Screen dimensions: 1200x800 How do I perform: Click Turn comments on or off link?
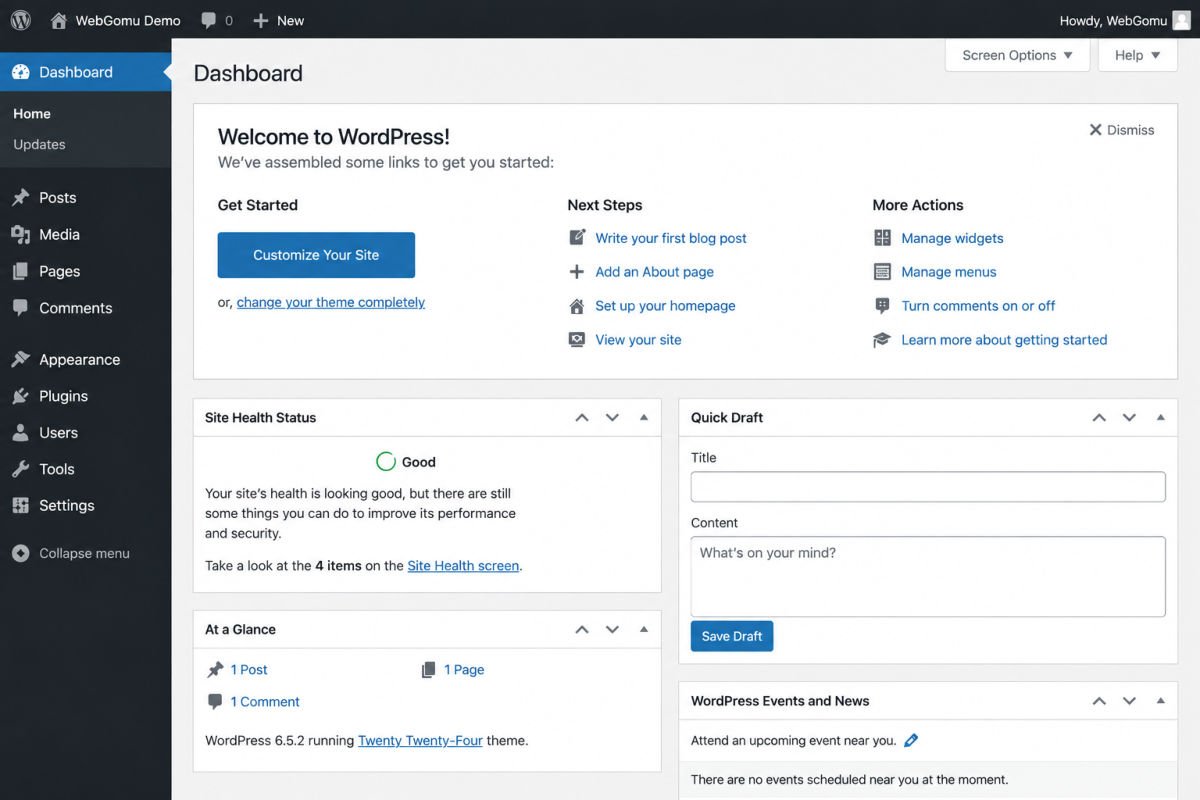coord(978,306)
